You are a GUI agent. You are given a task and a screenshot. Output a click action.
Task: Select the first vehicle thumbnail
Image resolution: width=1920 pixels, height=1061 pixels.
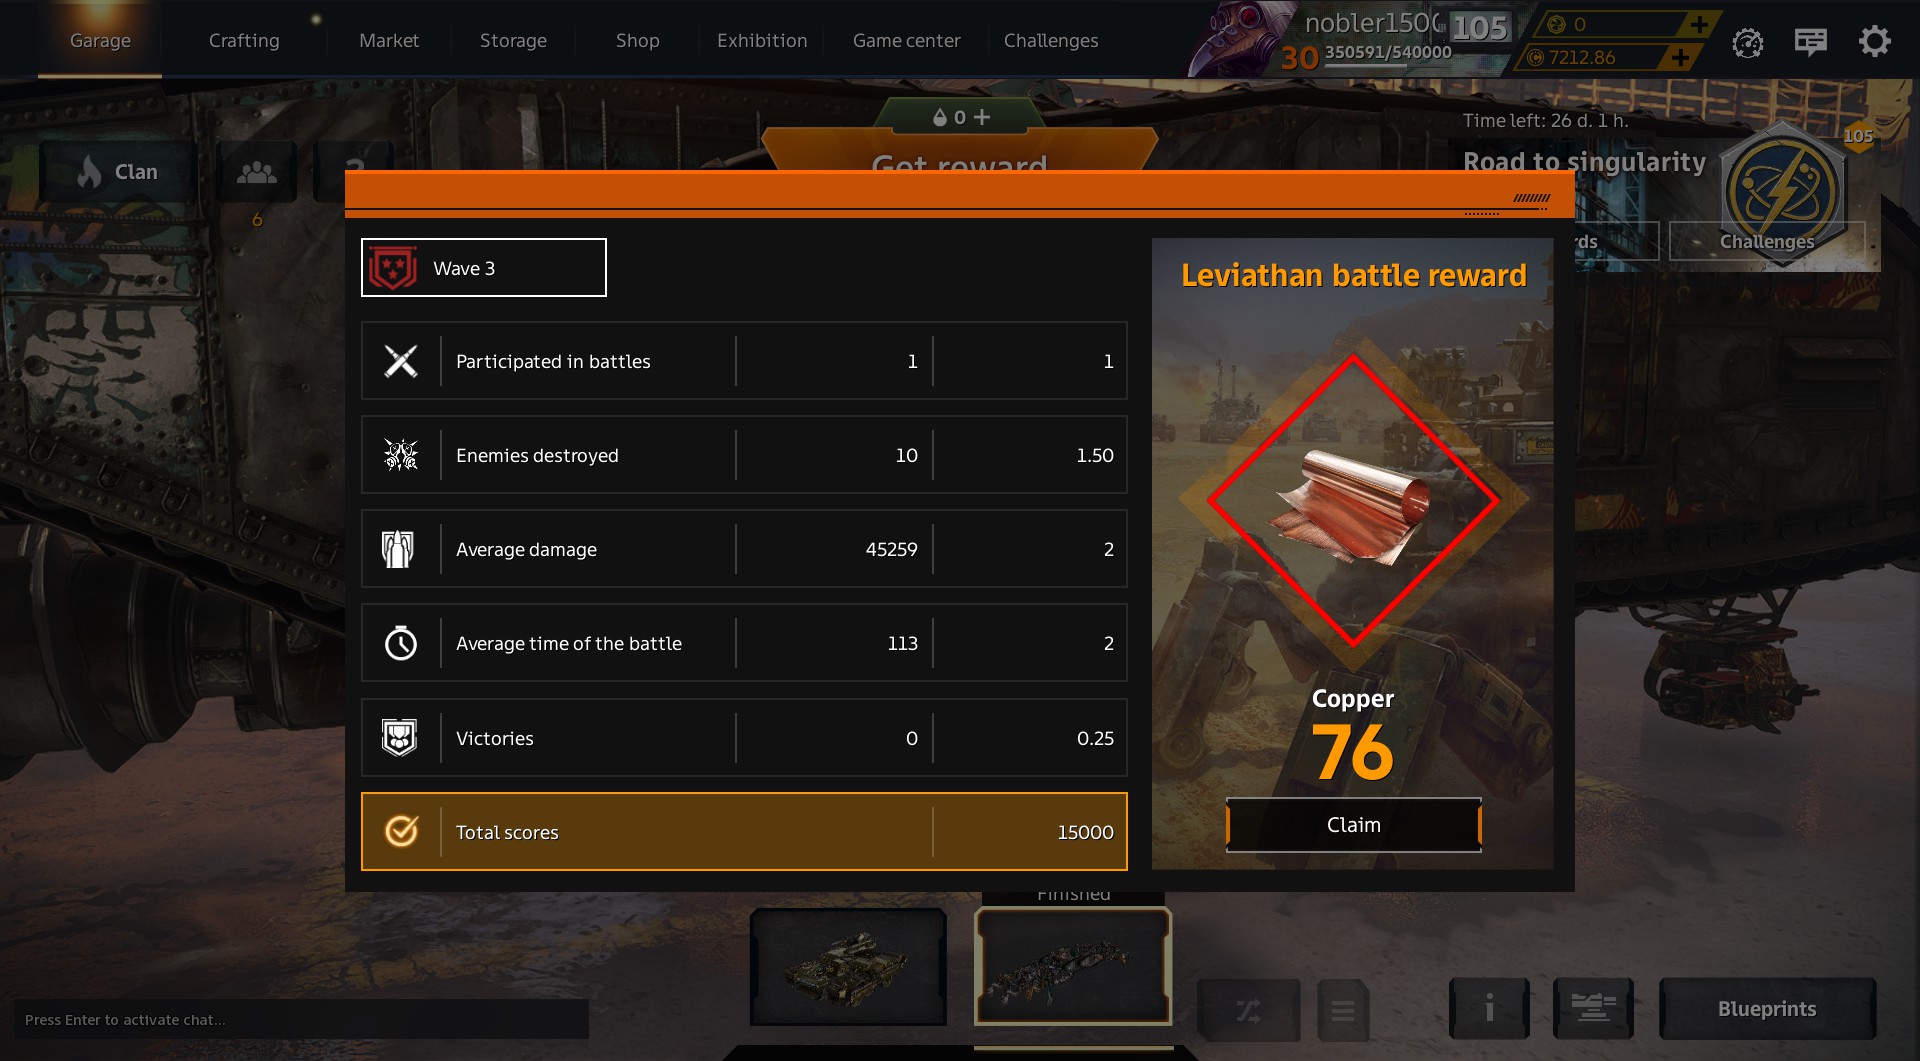[x=848, y=966]
